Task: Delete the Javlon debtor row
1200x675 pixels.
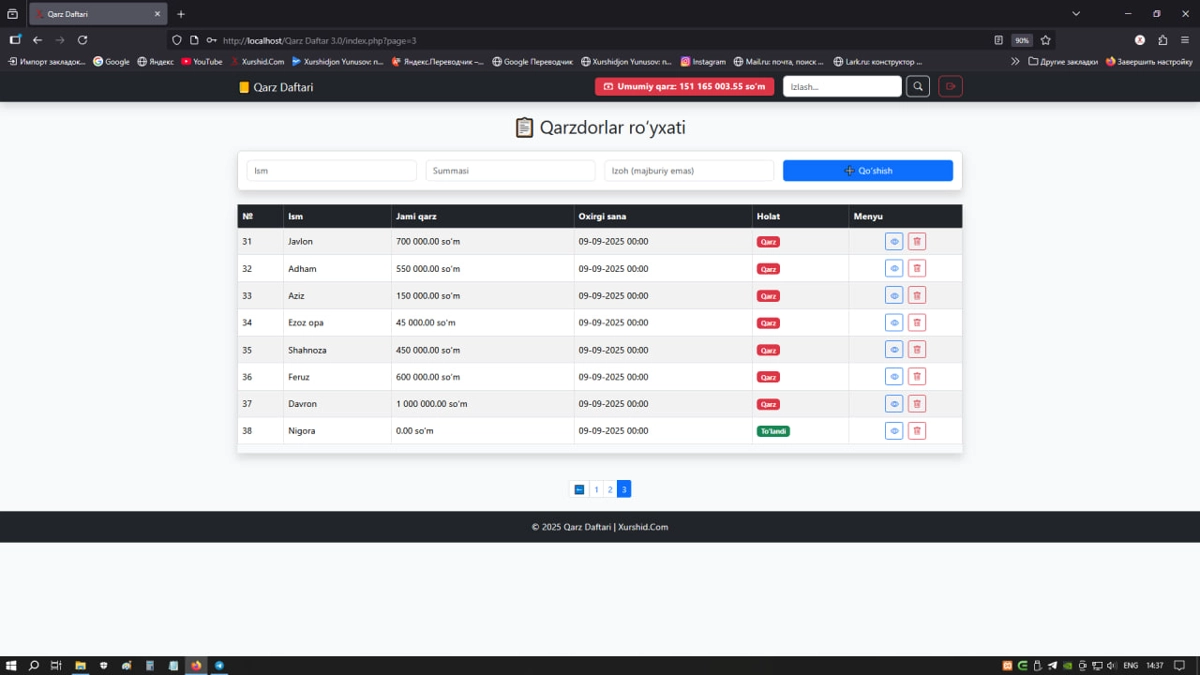Action: [x=916, y=242]
